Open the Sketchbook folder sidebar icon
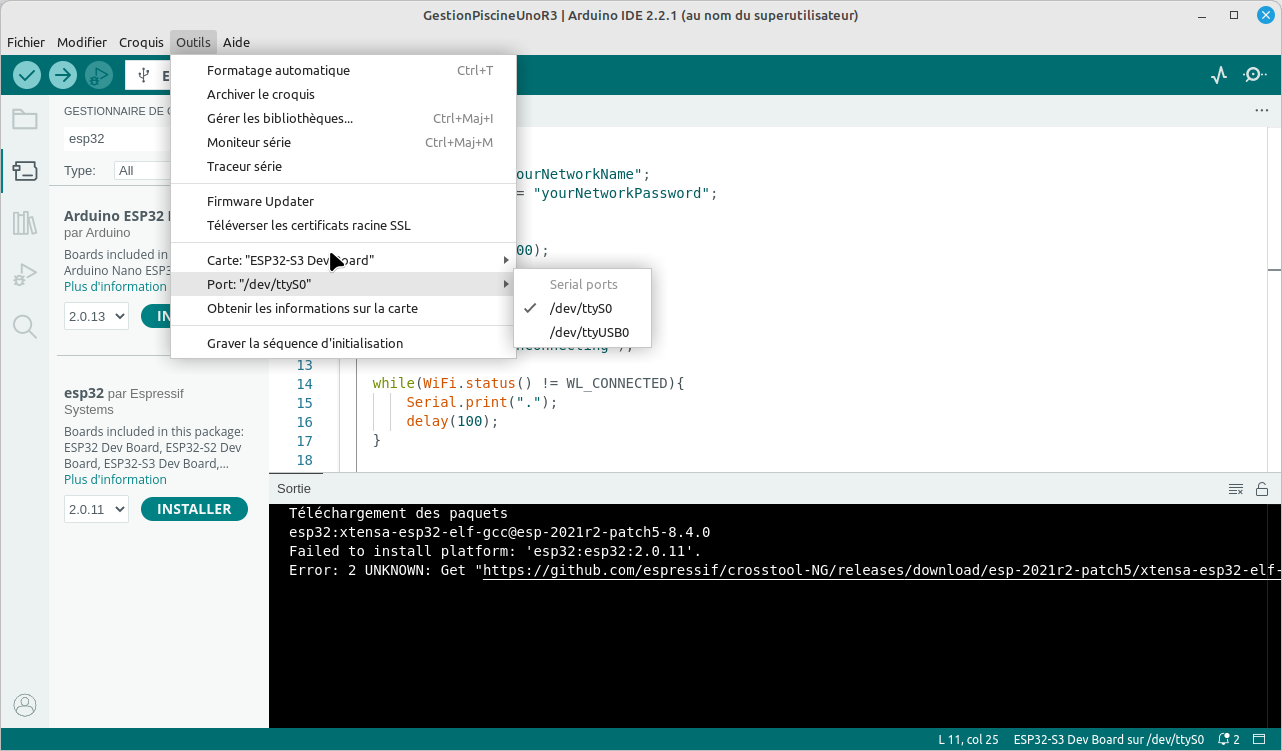 [x=25, y=120]
